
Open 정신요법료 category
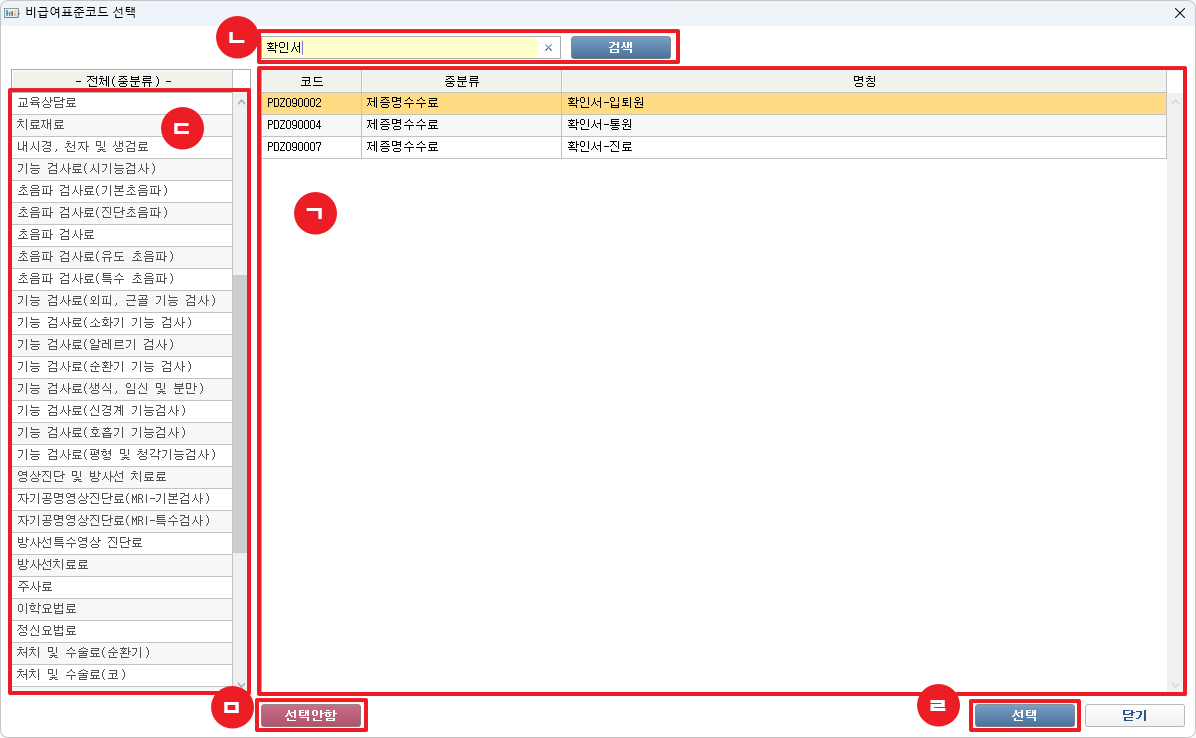pos(120,631)
